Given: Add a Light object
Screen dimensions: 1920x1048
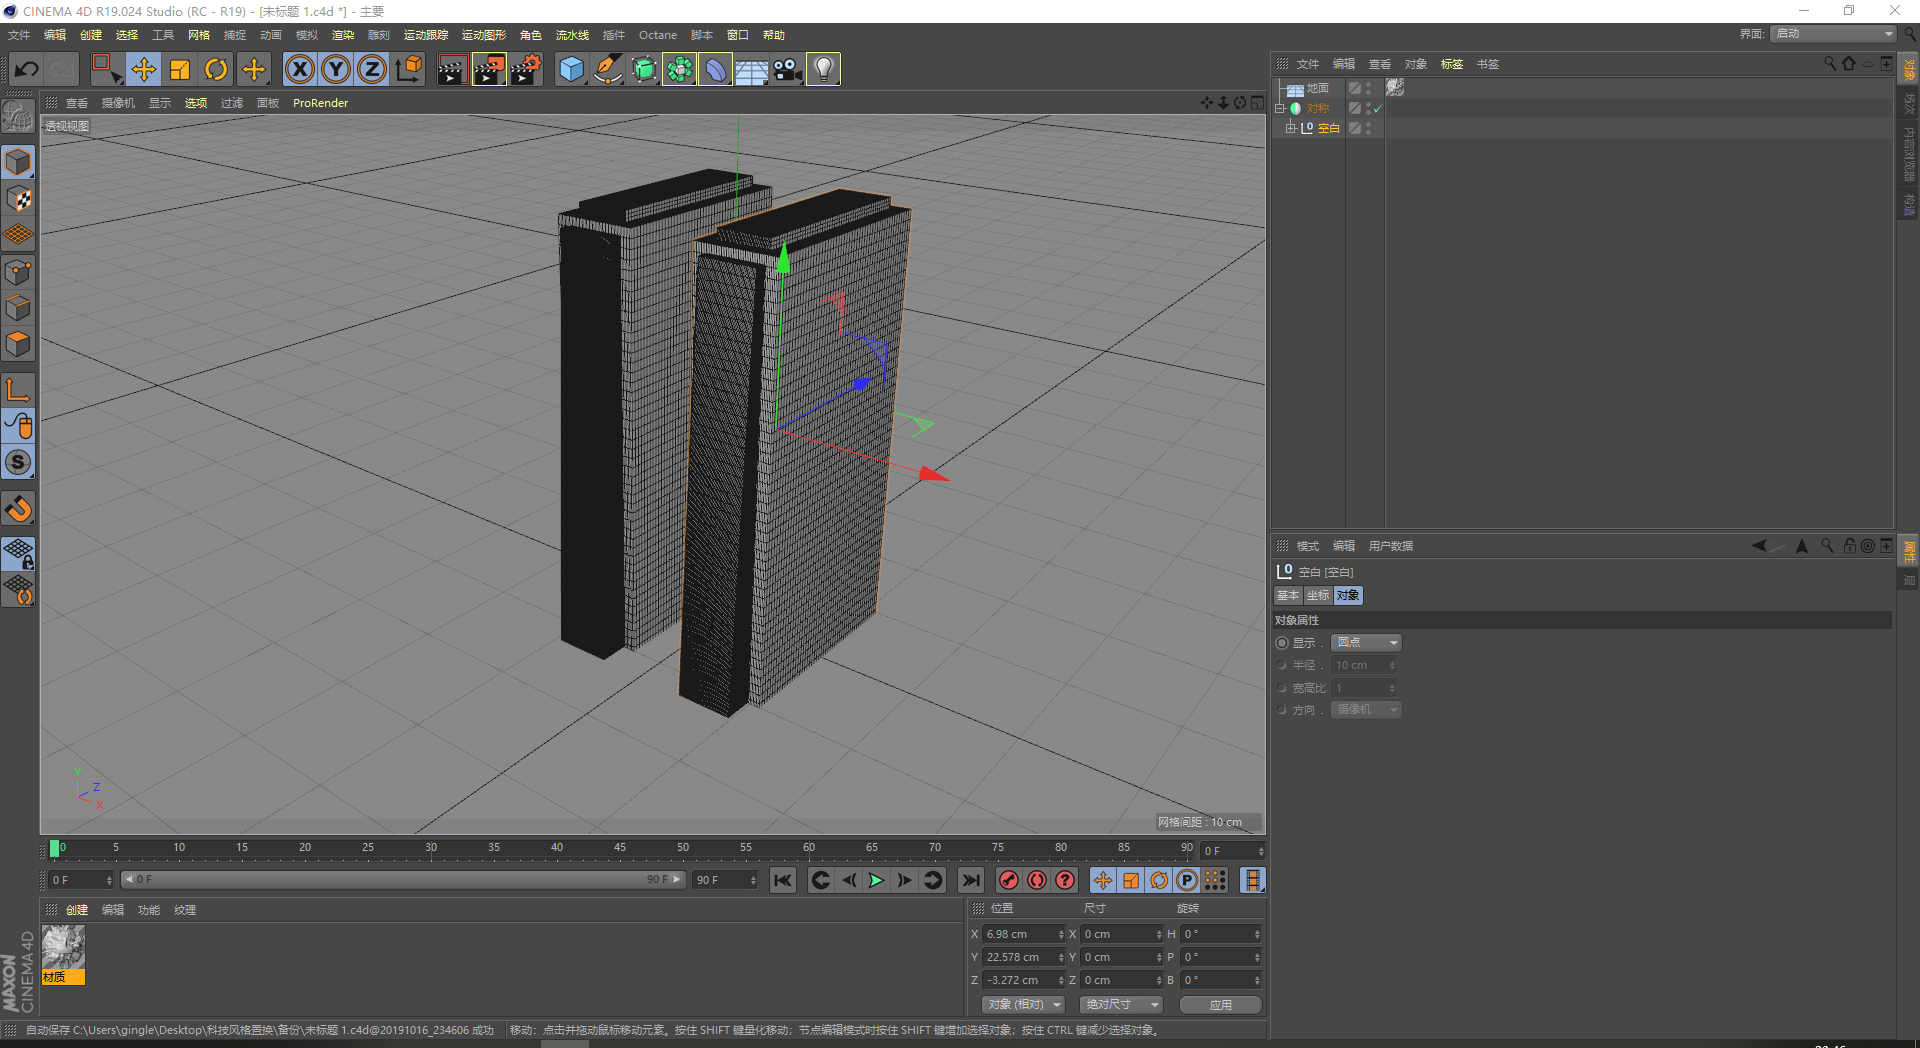Looking at the screenshot, I should pos(823,69).
